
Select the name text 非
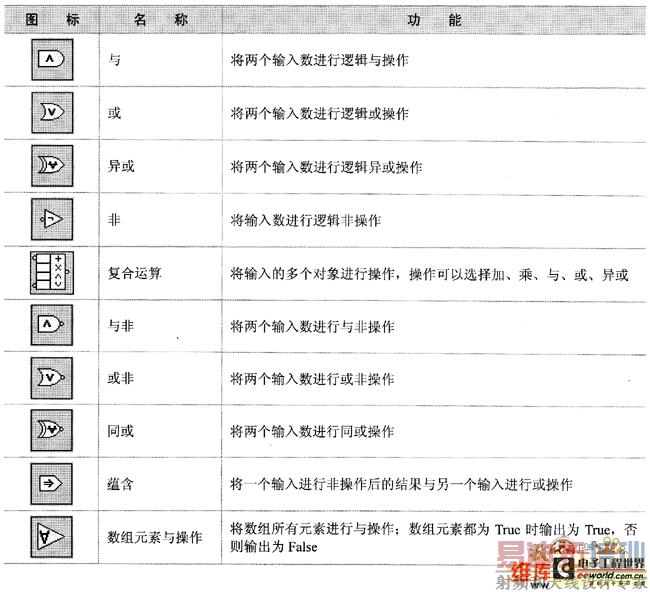tap(114, 219)
